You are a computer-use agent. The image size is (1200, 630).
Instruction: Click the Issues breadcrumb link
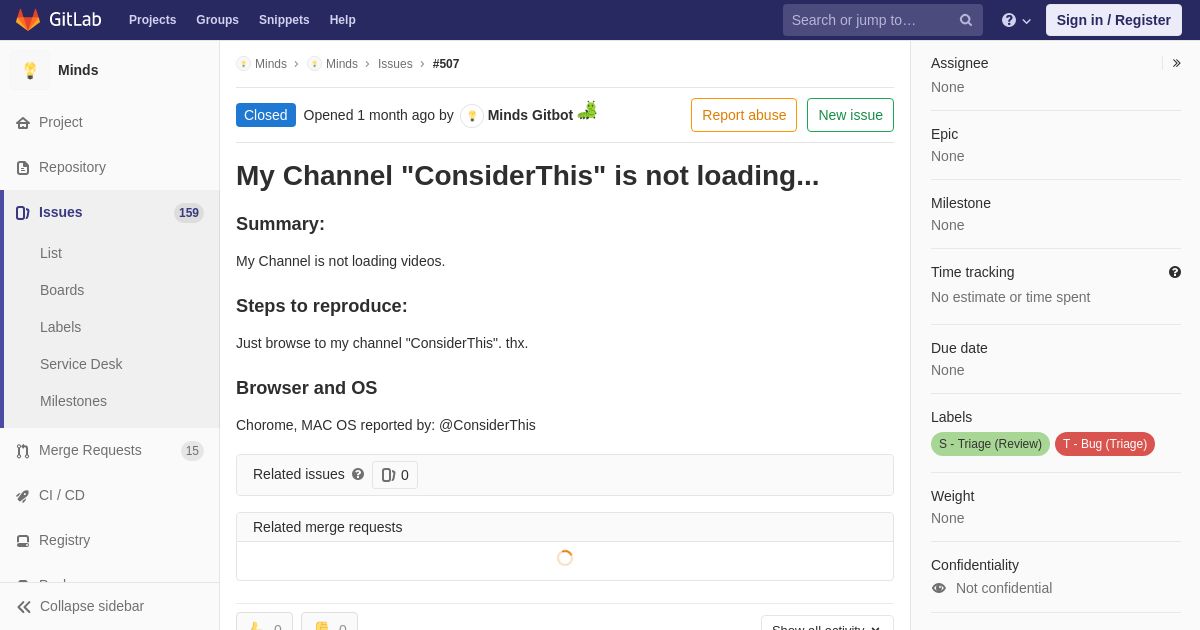click(x=395, y=64)
